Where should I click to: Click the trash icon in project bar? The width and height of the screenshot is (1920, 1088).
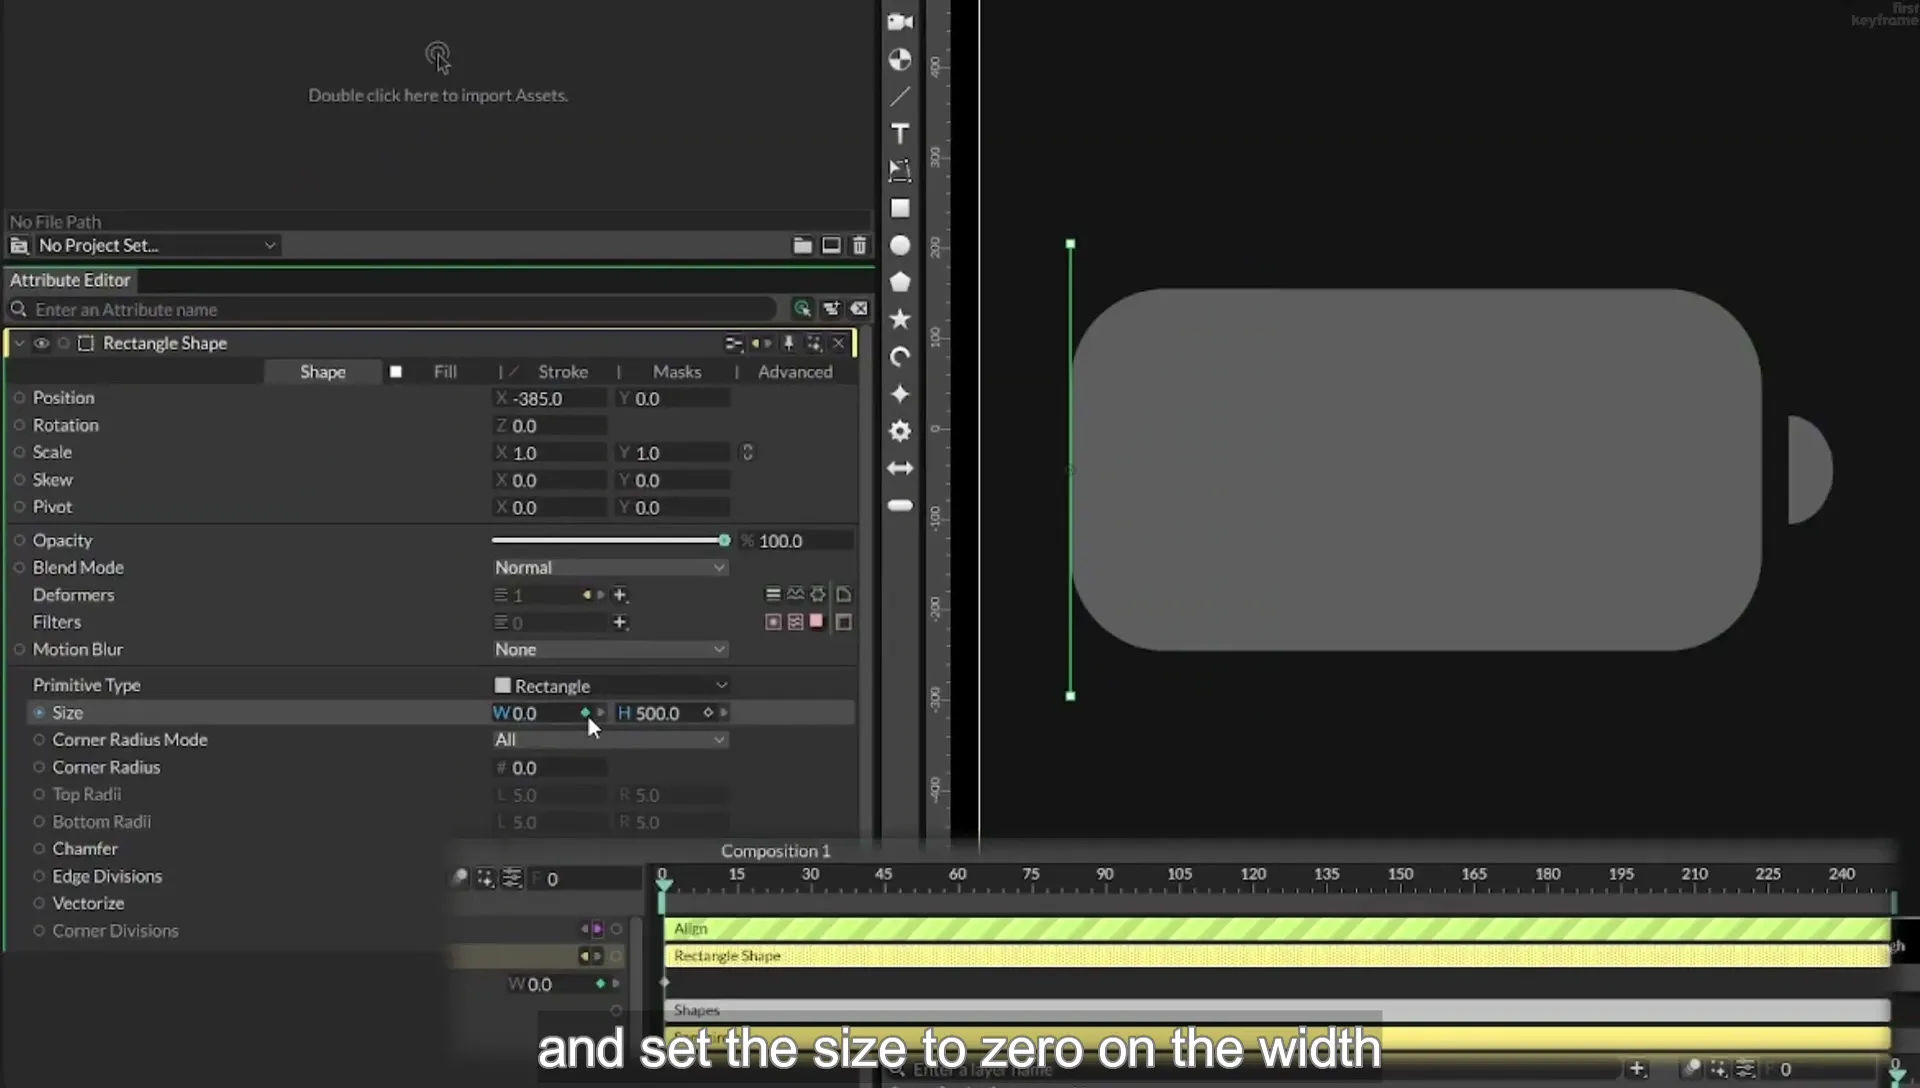[x=859, y=245]
